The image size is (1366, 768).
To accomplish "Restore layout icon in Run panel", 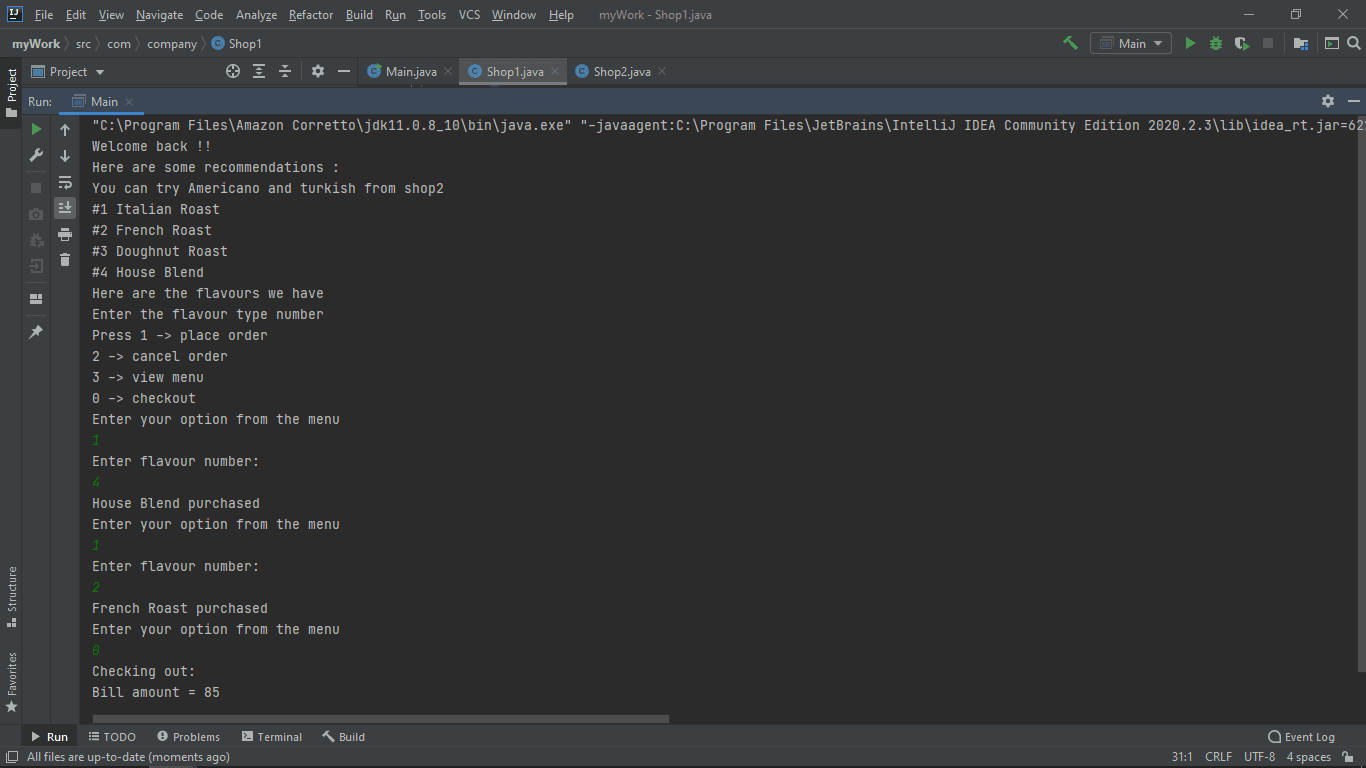I will [x=36, y=298].
